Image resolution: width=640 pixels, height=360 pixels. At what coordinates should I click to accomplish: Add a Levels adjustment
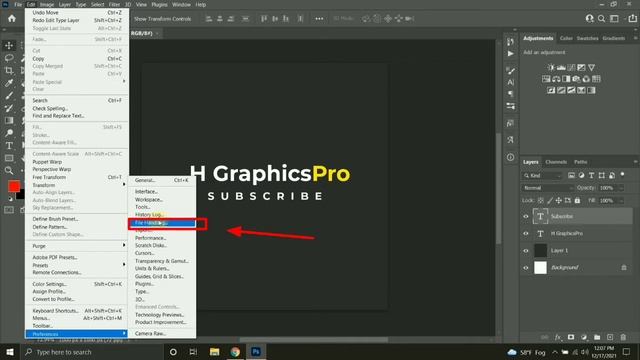tap(561, 67)
